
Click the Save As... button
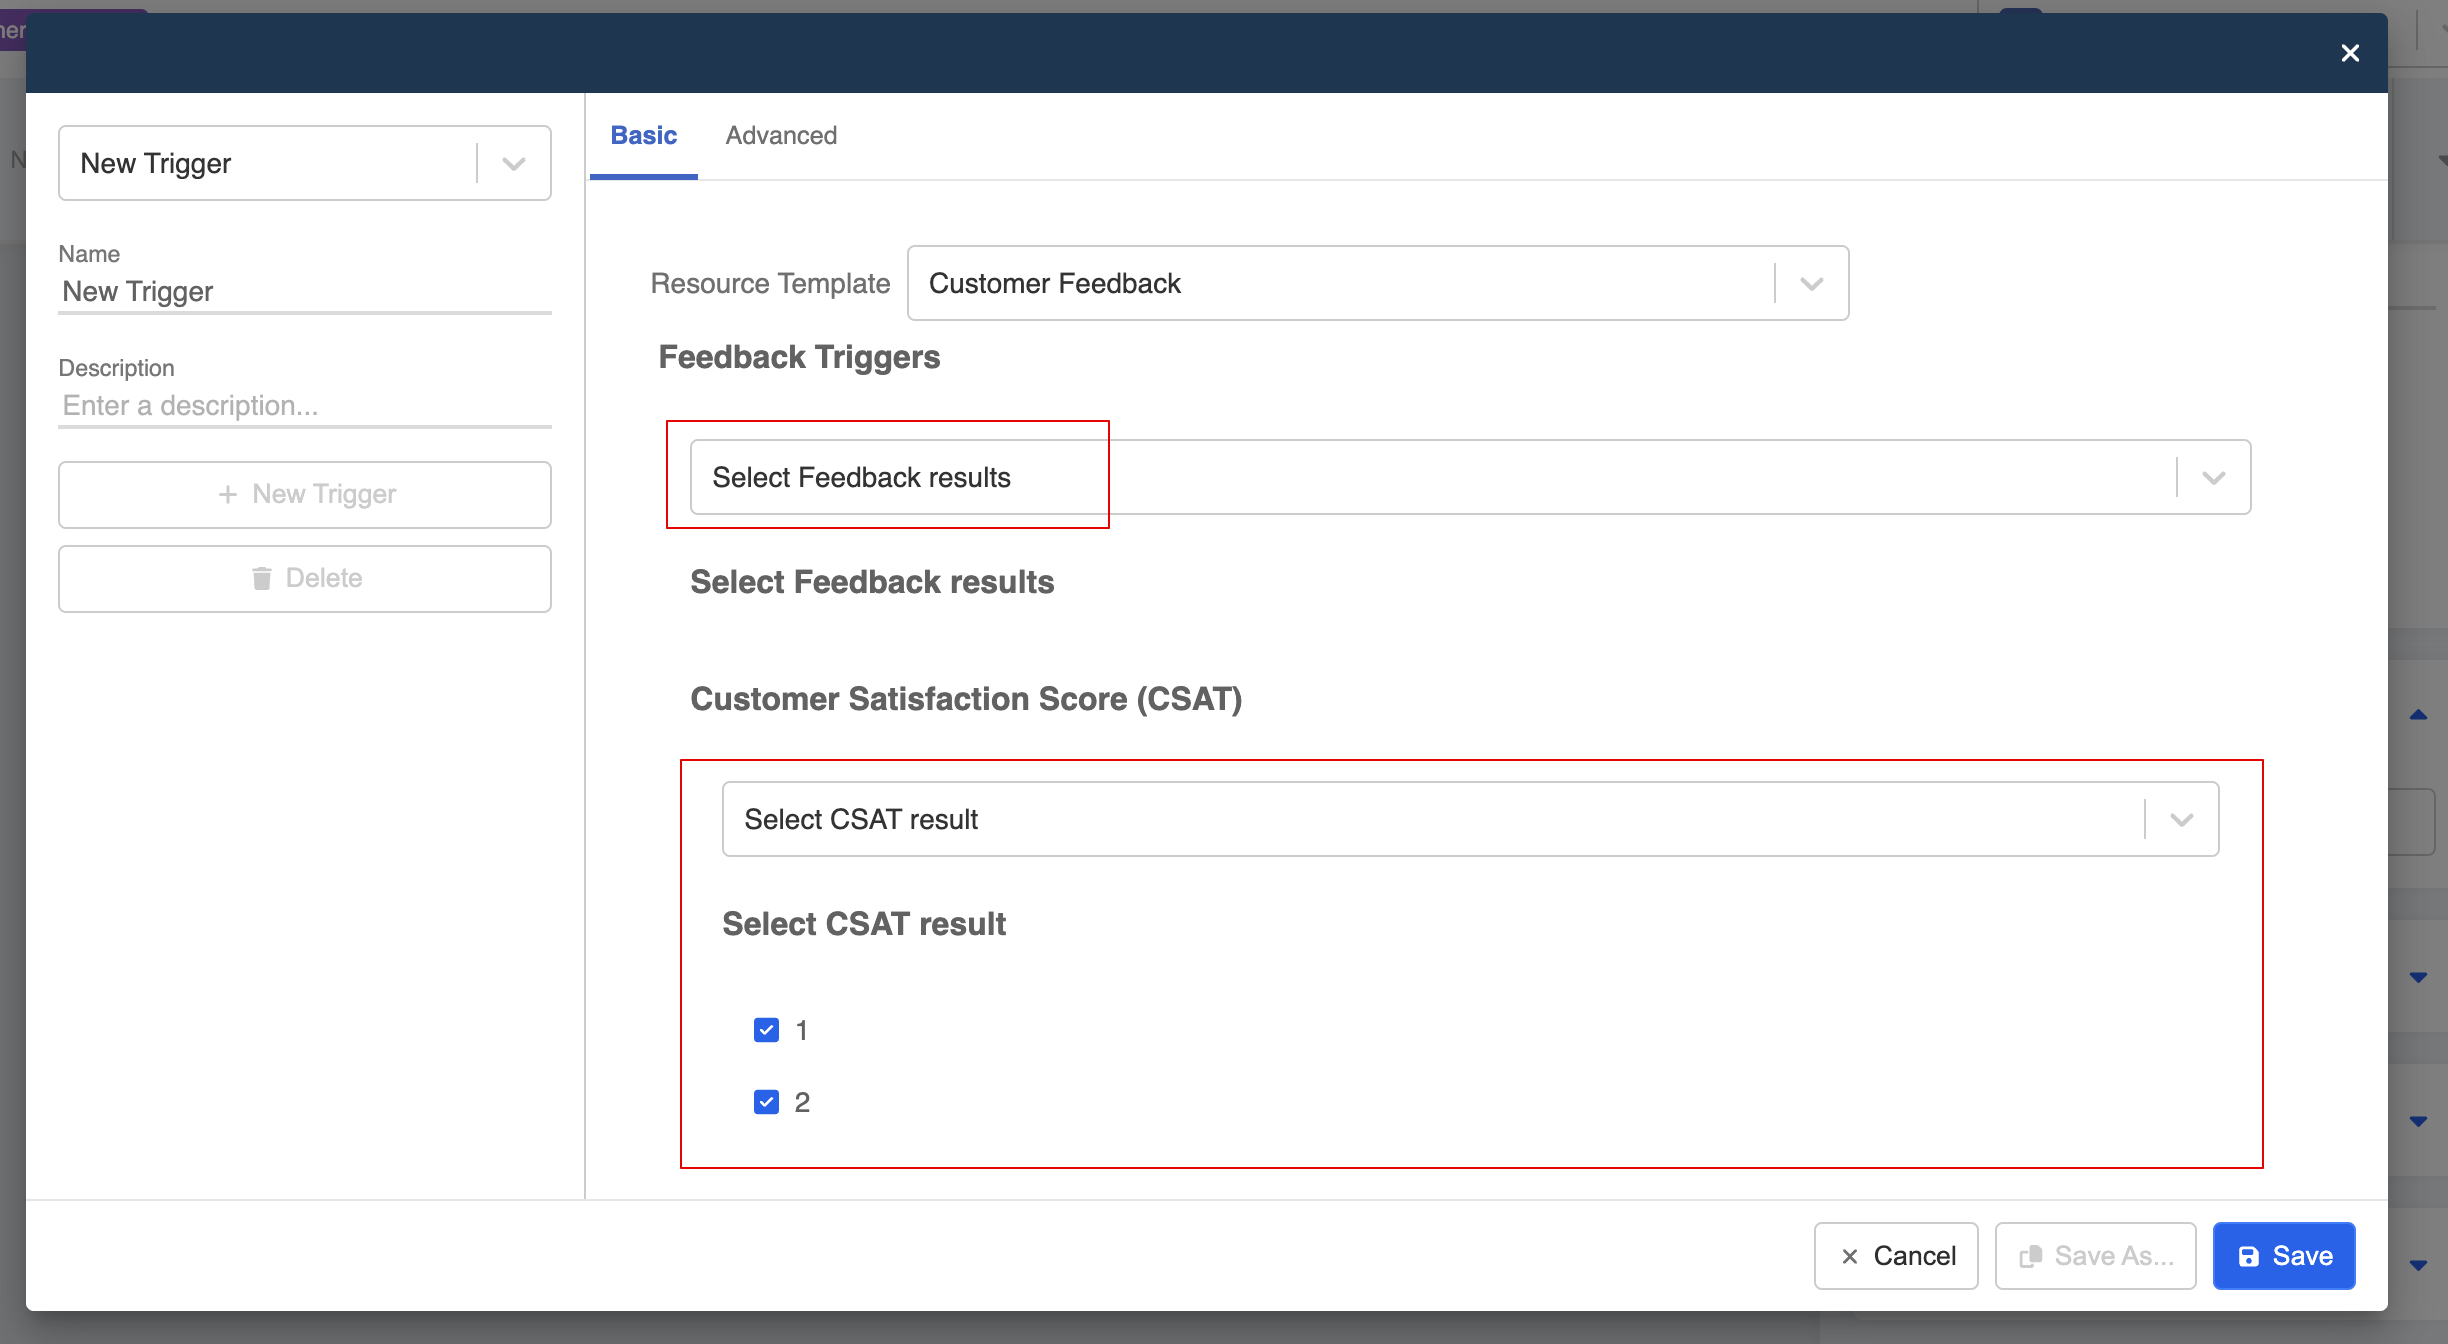[2095, 1256]
